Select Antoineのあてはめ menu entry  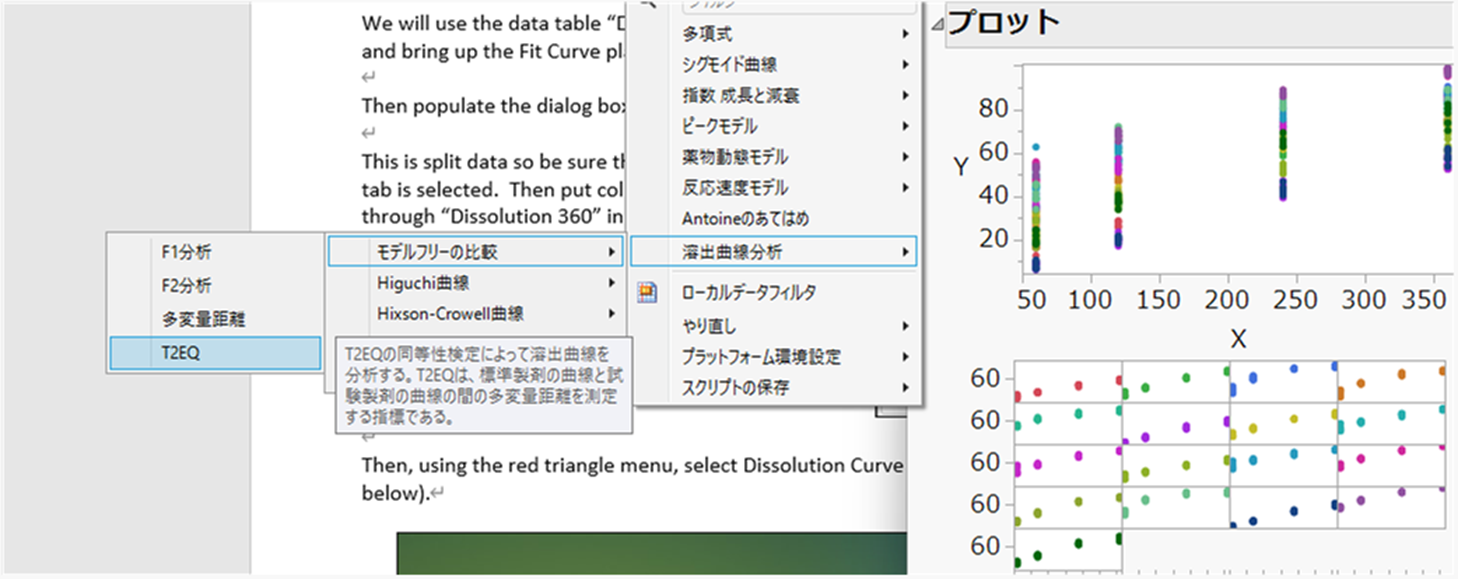pyautogui.click(x=774, y=218)
